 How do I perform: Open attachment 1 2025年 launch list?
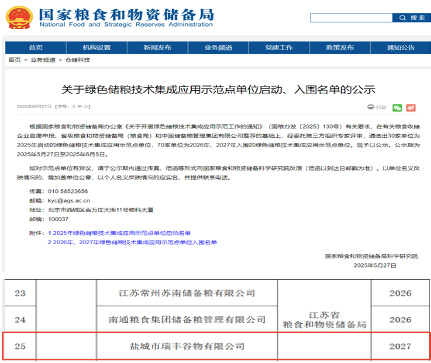(x=119, y=233)
